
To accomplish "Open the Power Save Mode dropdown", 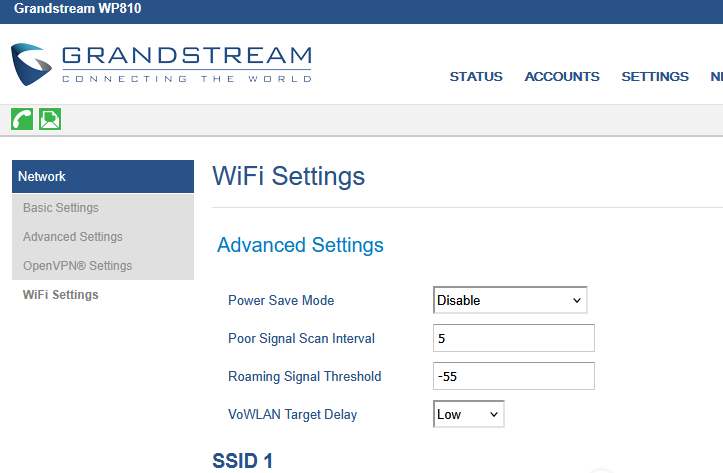I will point(510,300).
